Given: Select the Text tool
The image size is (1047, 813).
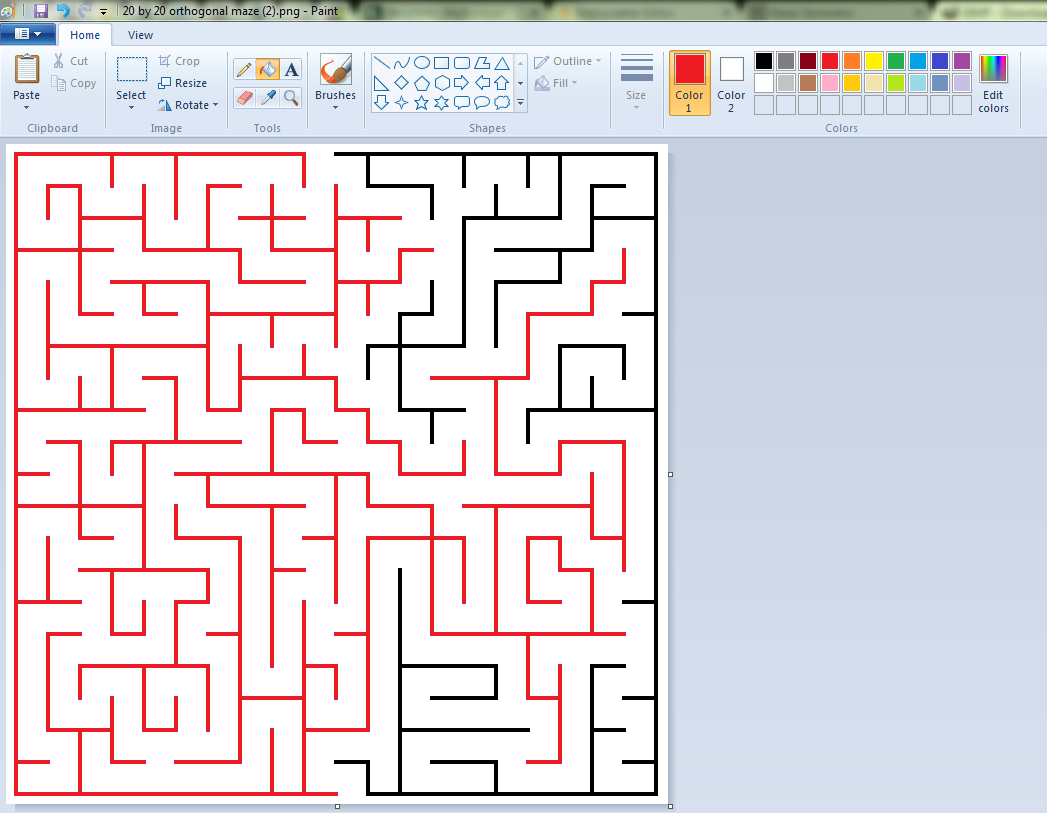Looking at the screenshot, I should point(291,68).
